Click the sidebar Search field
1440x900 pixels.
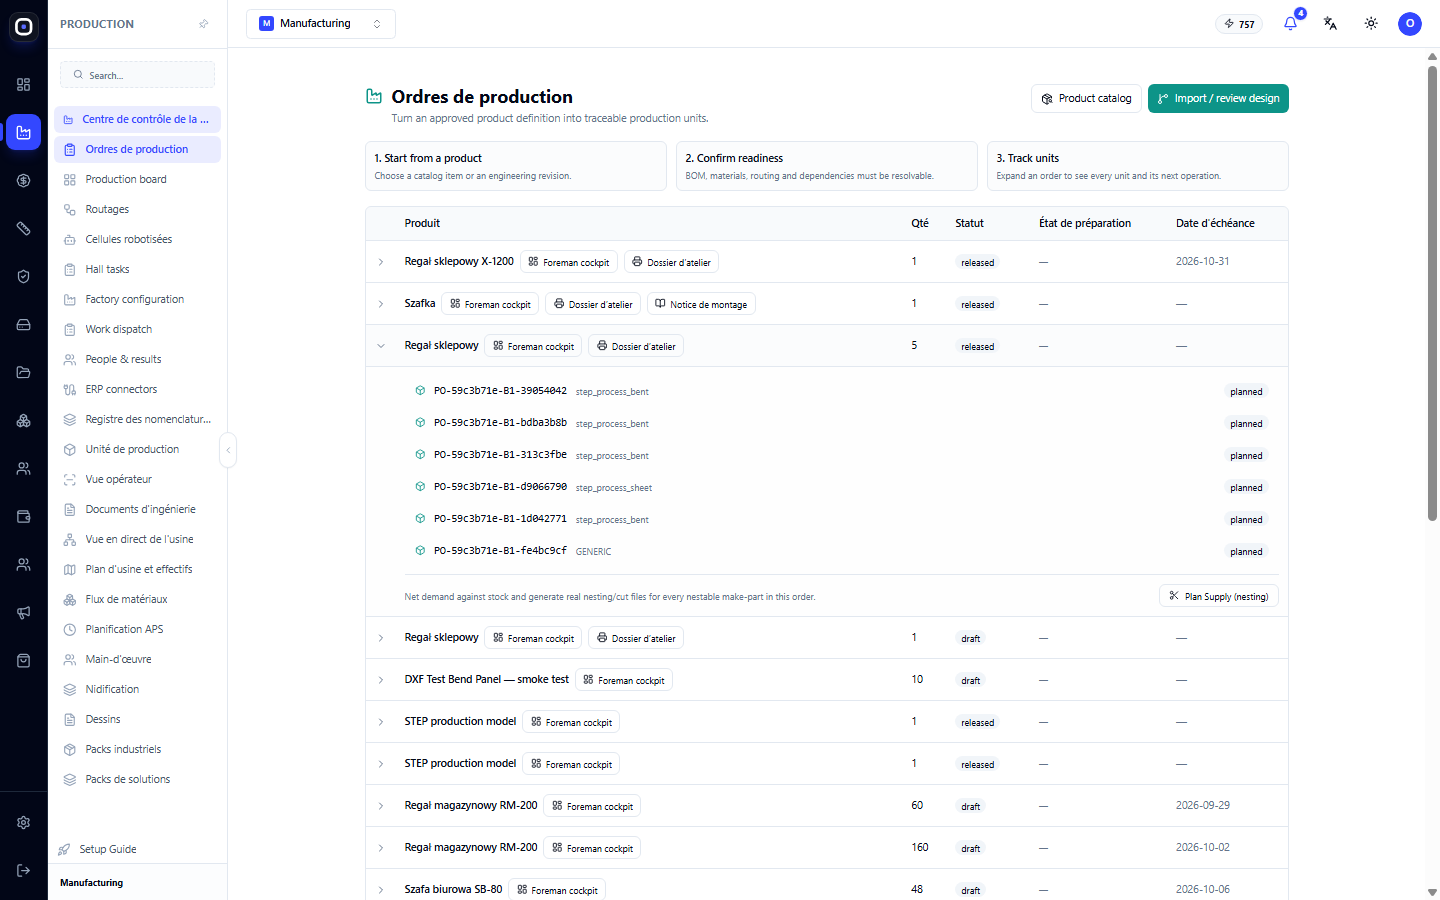pyautogui.click(x=138, y=75)
